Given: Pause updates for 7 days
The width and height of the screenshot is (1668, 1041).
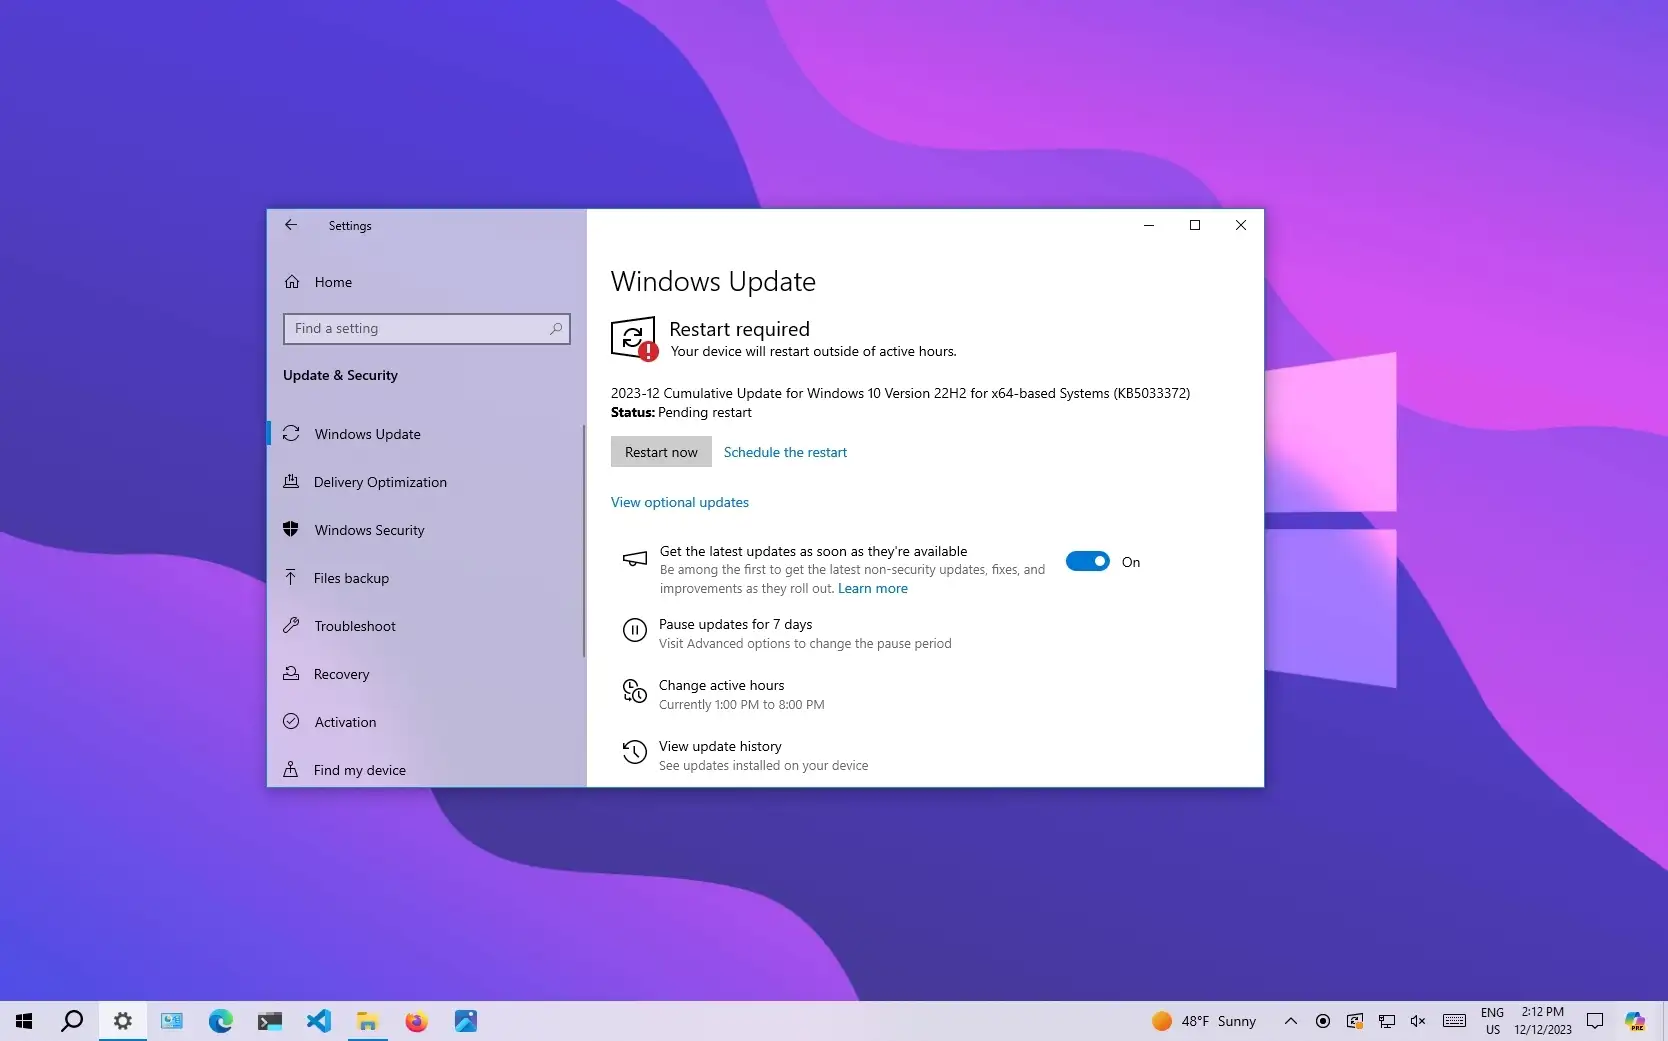Looking at the screenshot, I should tap(736, 624).
